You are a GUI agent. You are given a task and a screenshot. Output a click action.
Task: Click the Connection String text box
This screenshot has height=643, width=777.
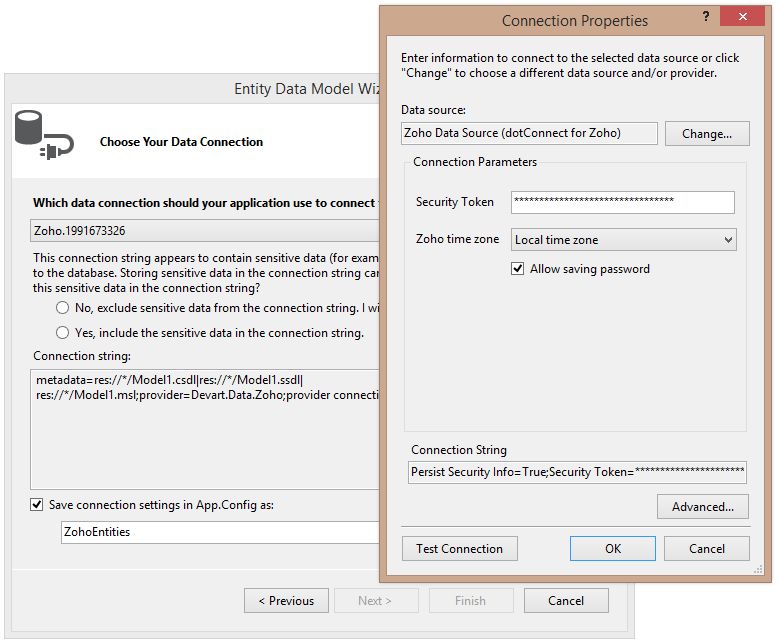click(577, 472)
